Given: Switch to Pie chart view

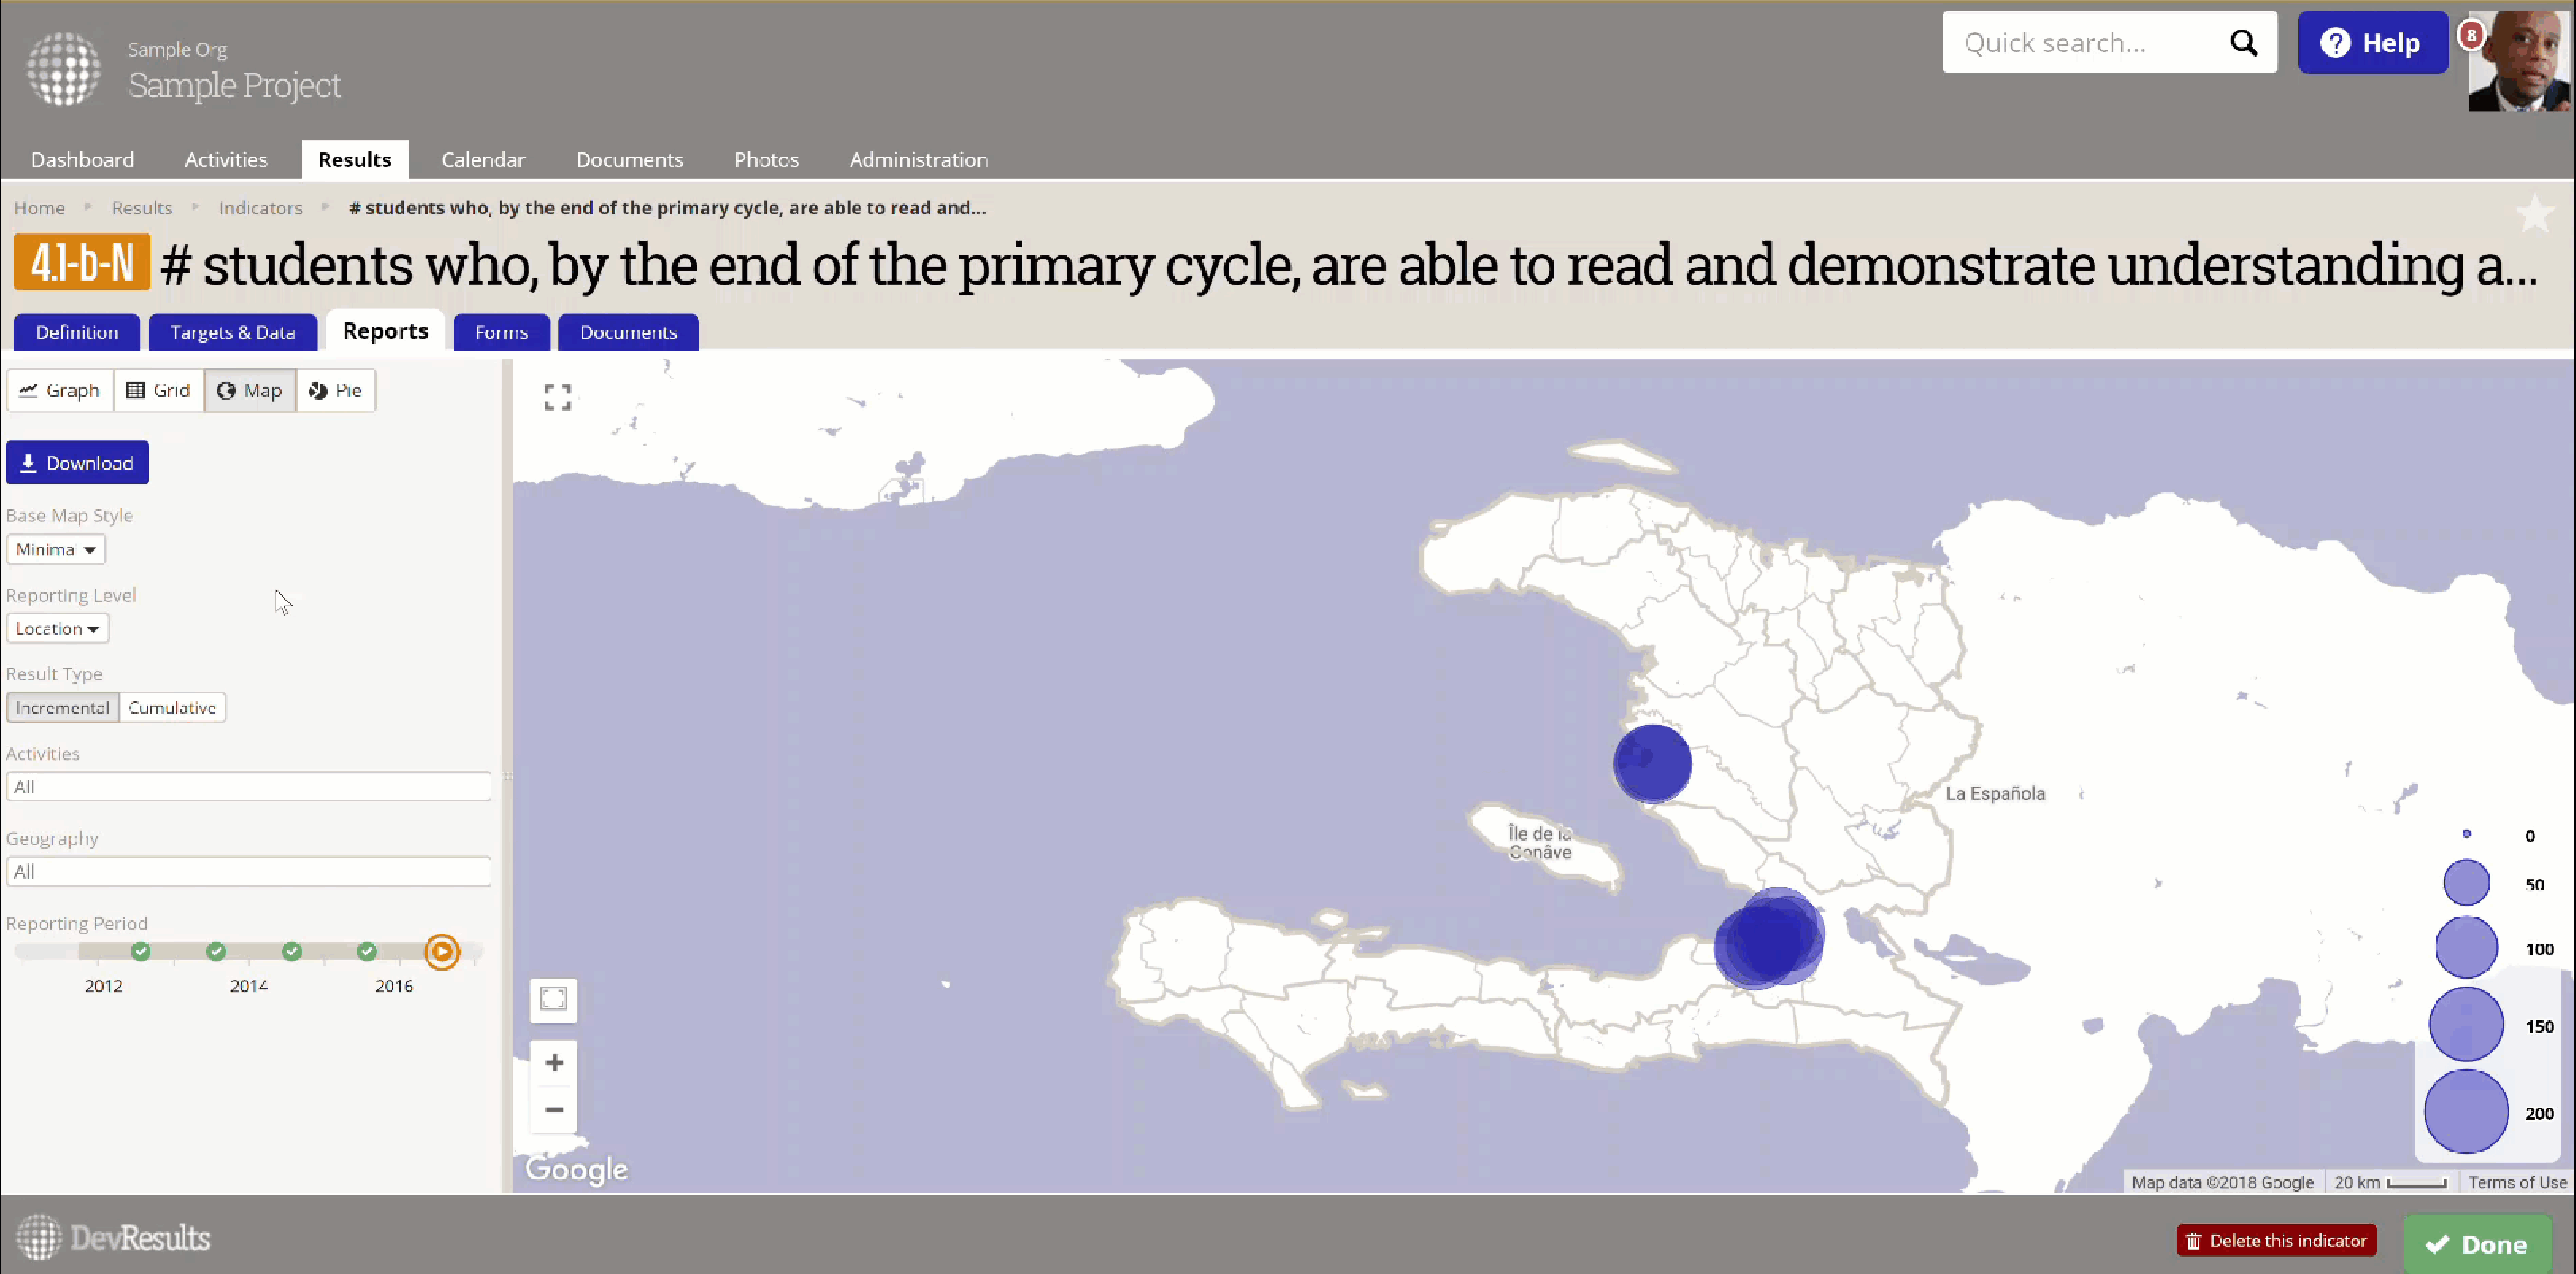Looking at the screenshot, I should [336, 390].
